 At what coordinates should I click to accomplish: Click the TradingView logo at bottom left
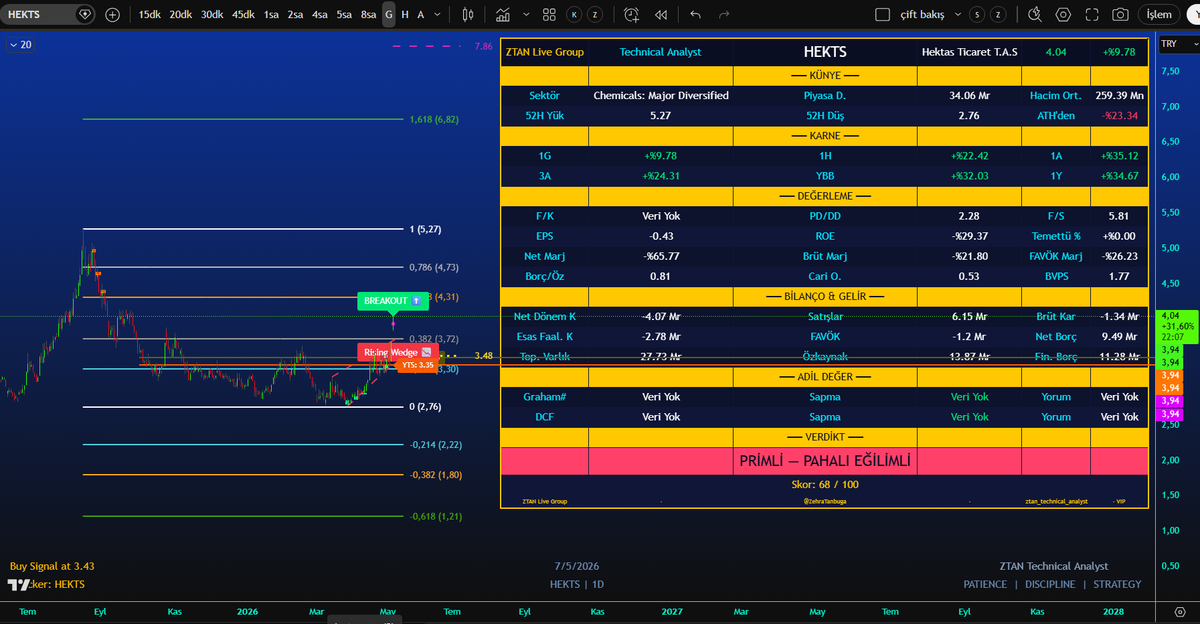tap(19, 584)
